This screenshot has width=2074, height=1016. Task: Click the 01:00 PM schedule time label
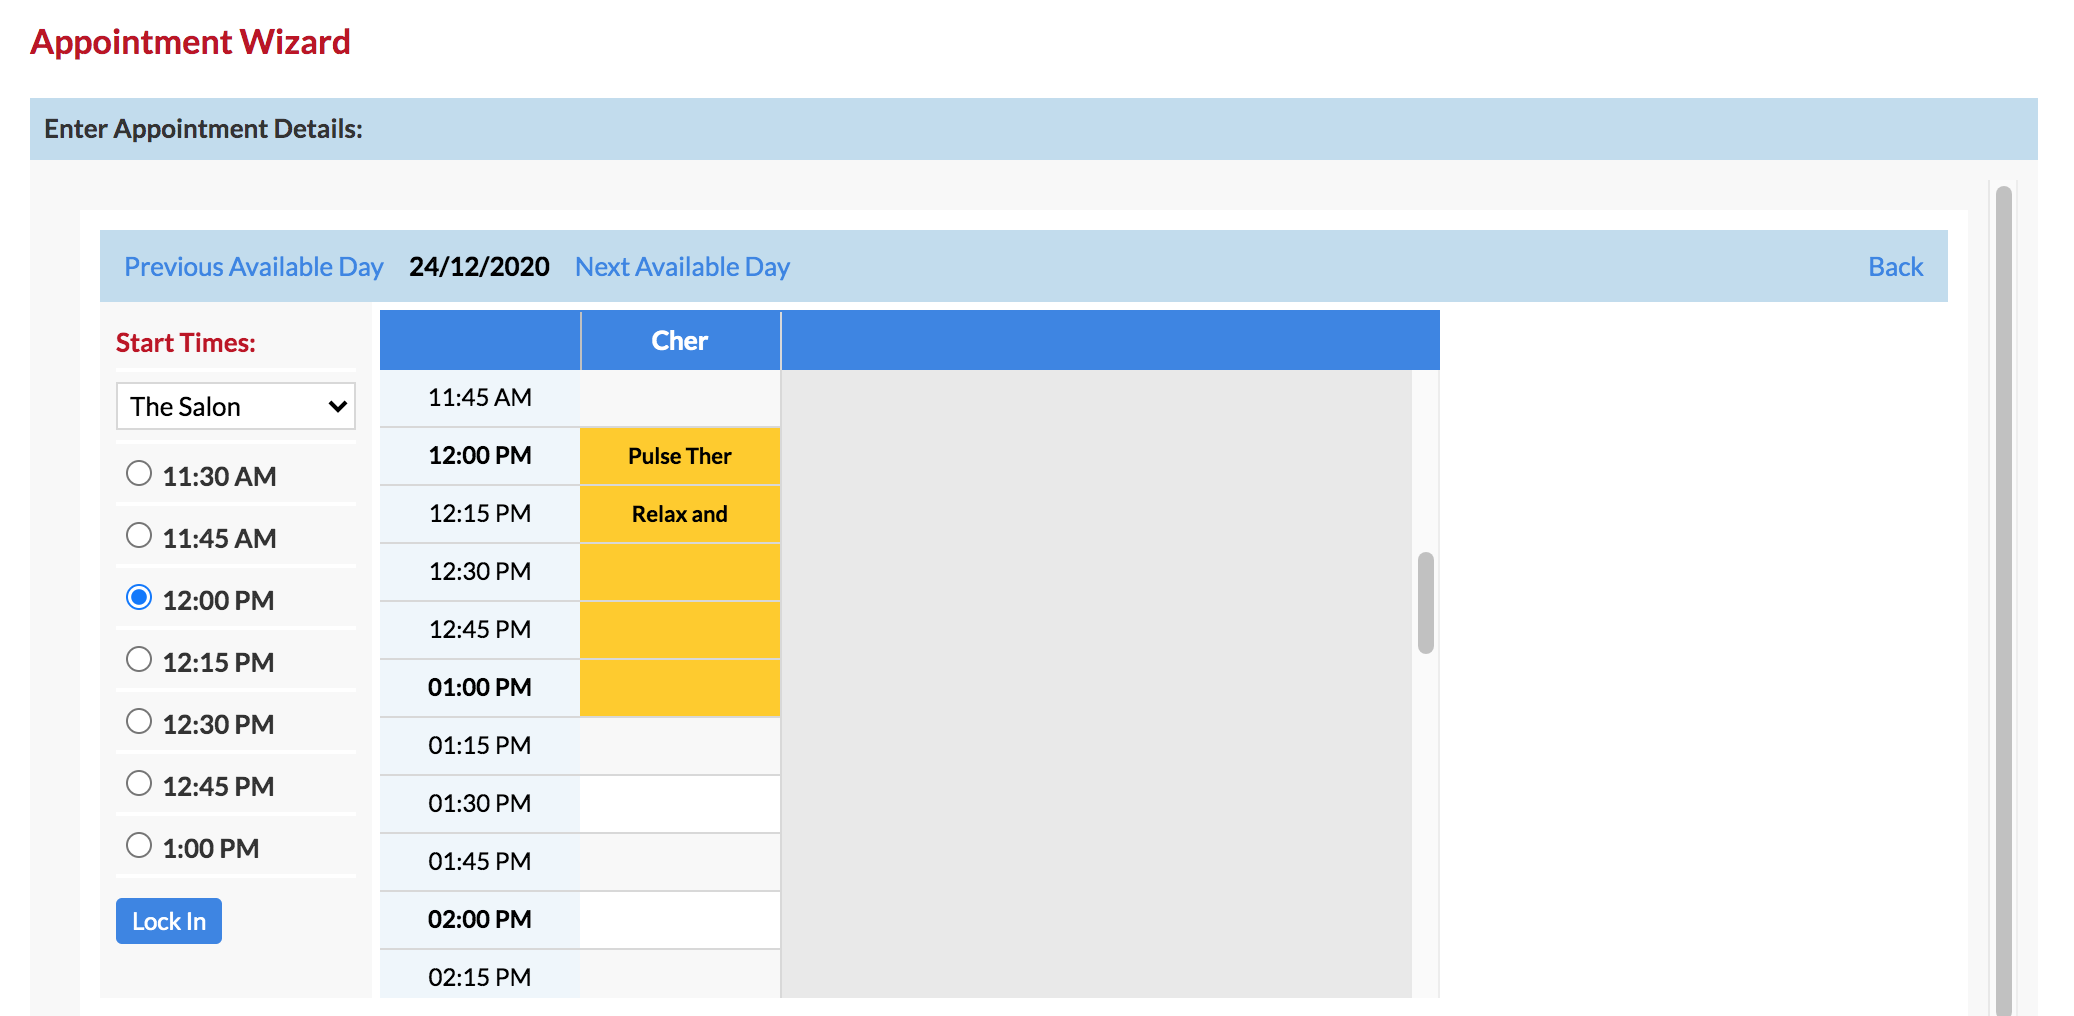coord(480,688)
